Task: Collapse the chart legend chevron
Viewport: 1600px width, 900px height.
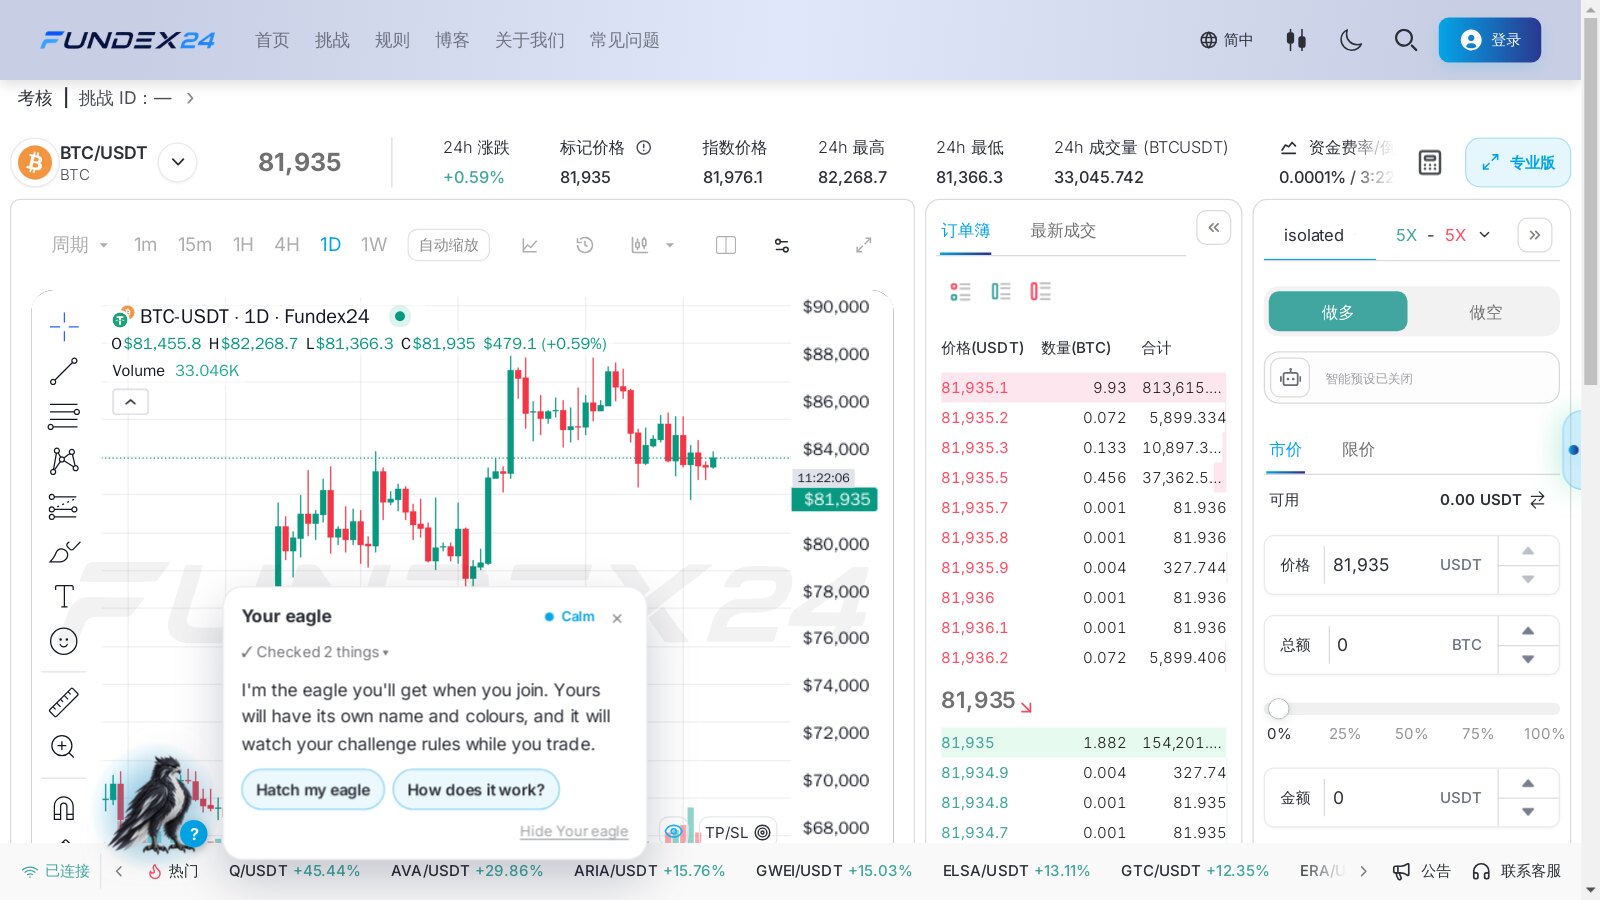Action: (130, 402)
